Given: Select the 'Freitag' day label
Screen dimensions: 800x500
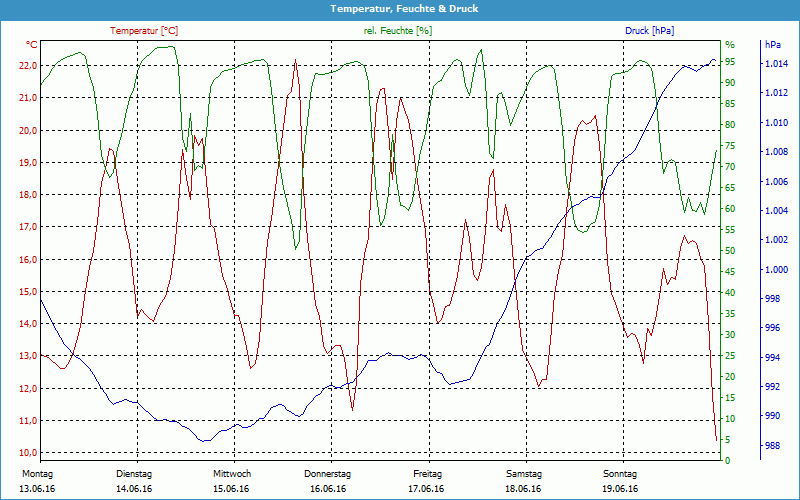Looking at the screenshot, I should (x=428, y=474).
